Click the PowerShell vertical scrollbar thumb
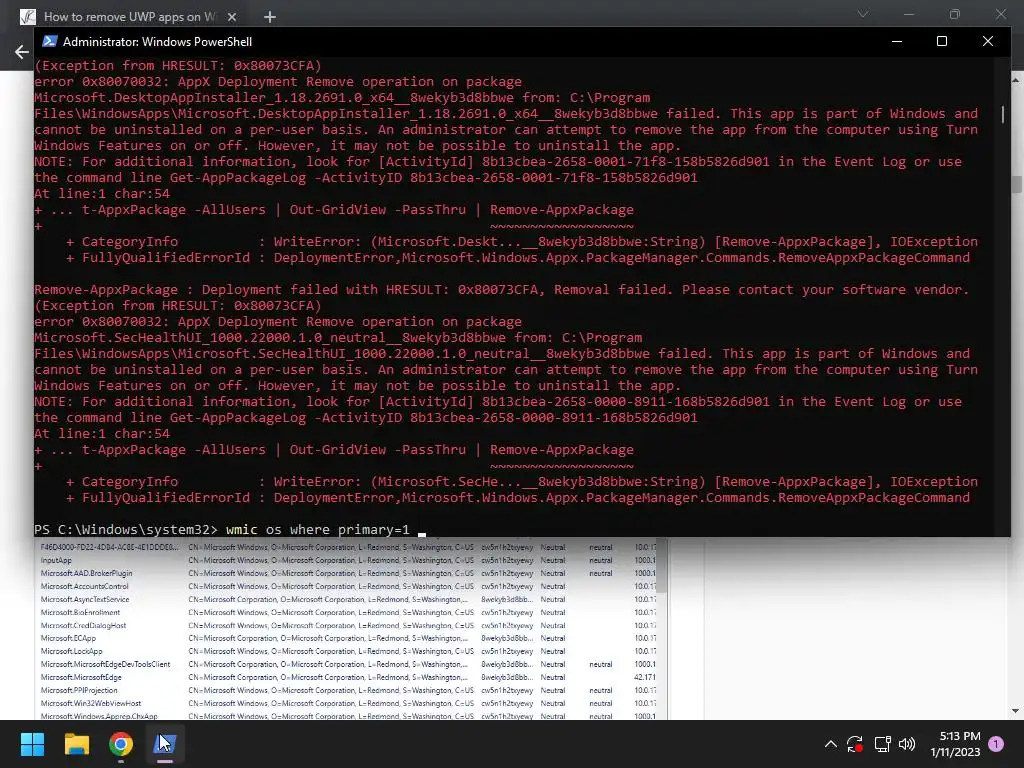This screenshot has width=1024, height=768. click(x=1003, y=114)
